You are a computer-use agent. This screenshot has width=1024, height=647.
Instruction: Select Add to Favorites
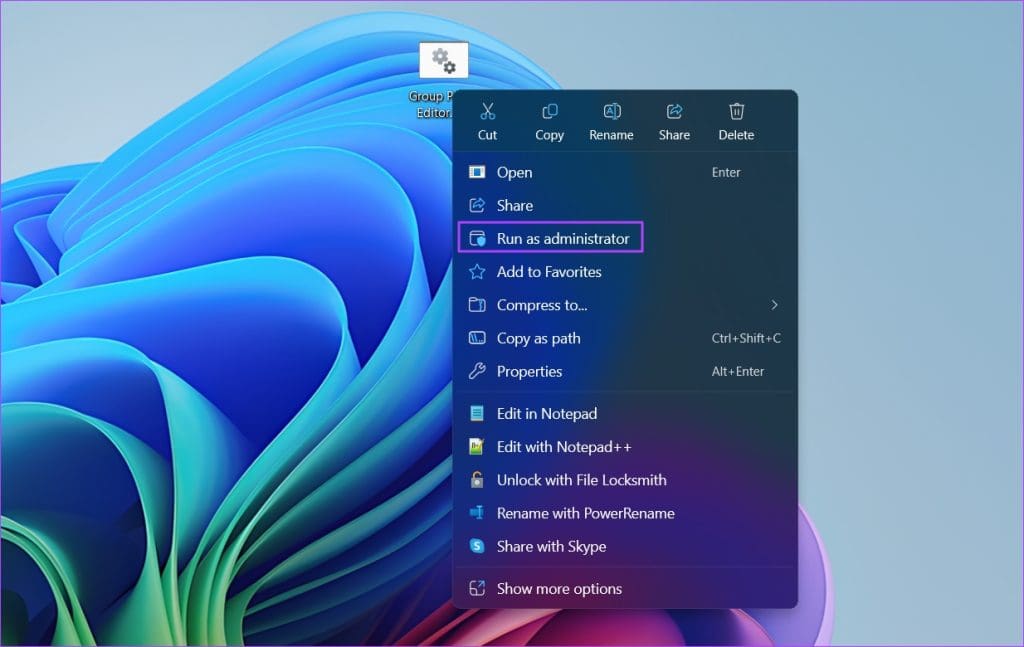(x=550, y=272)
